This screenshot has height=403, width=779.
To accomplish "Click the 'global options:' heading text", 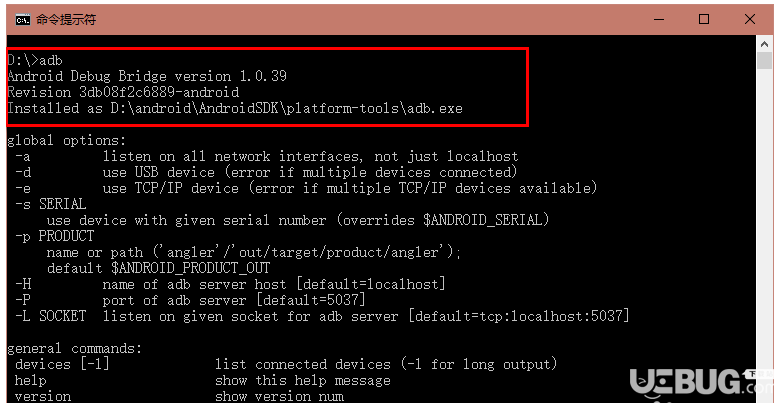I will tap(67, 140).
